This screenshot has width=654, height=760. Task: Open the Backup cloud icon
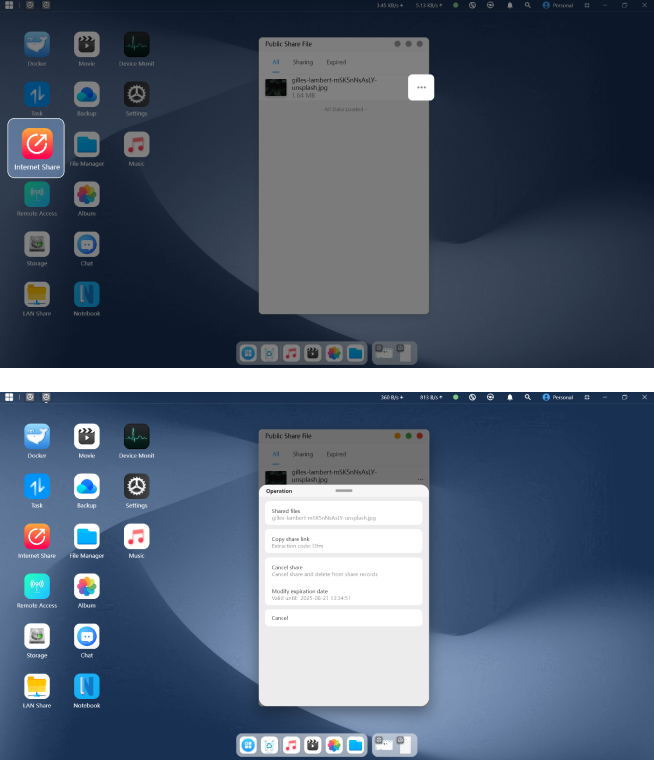(x=87, y=486)
